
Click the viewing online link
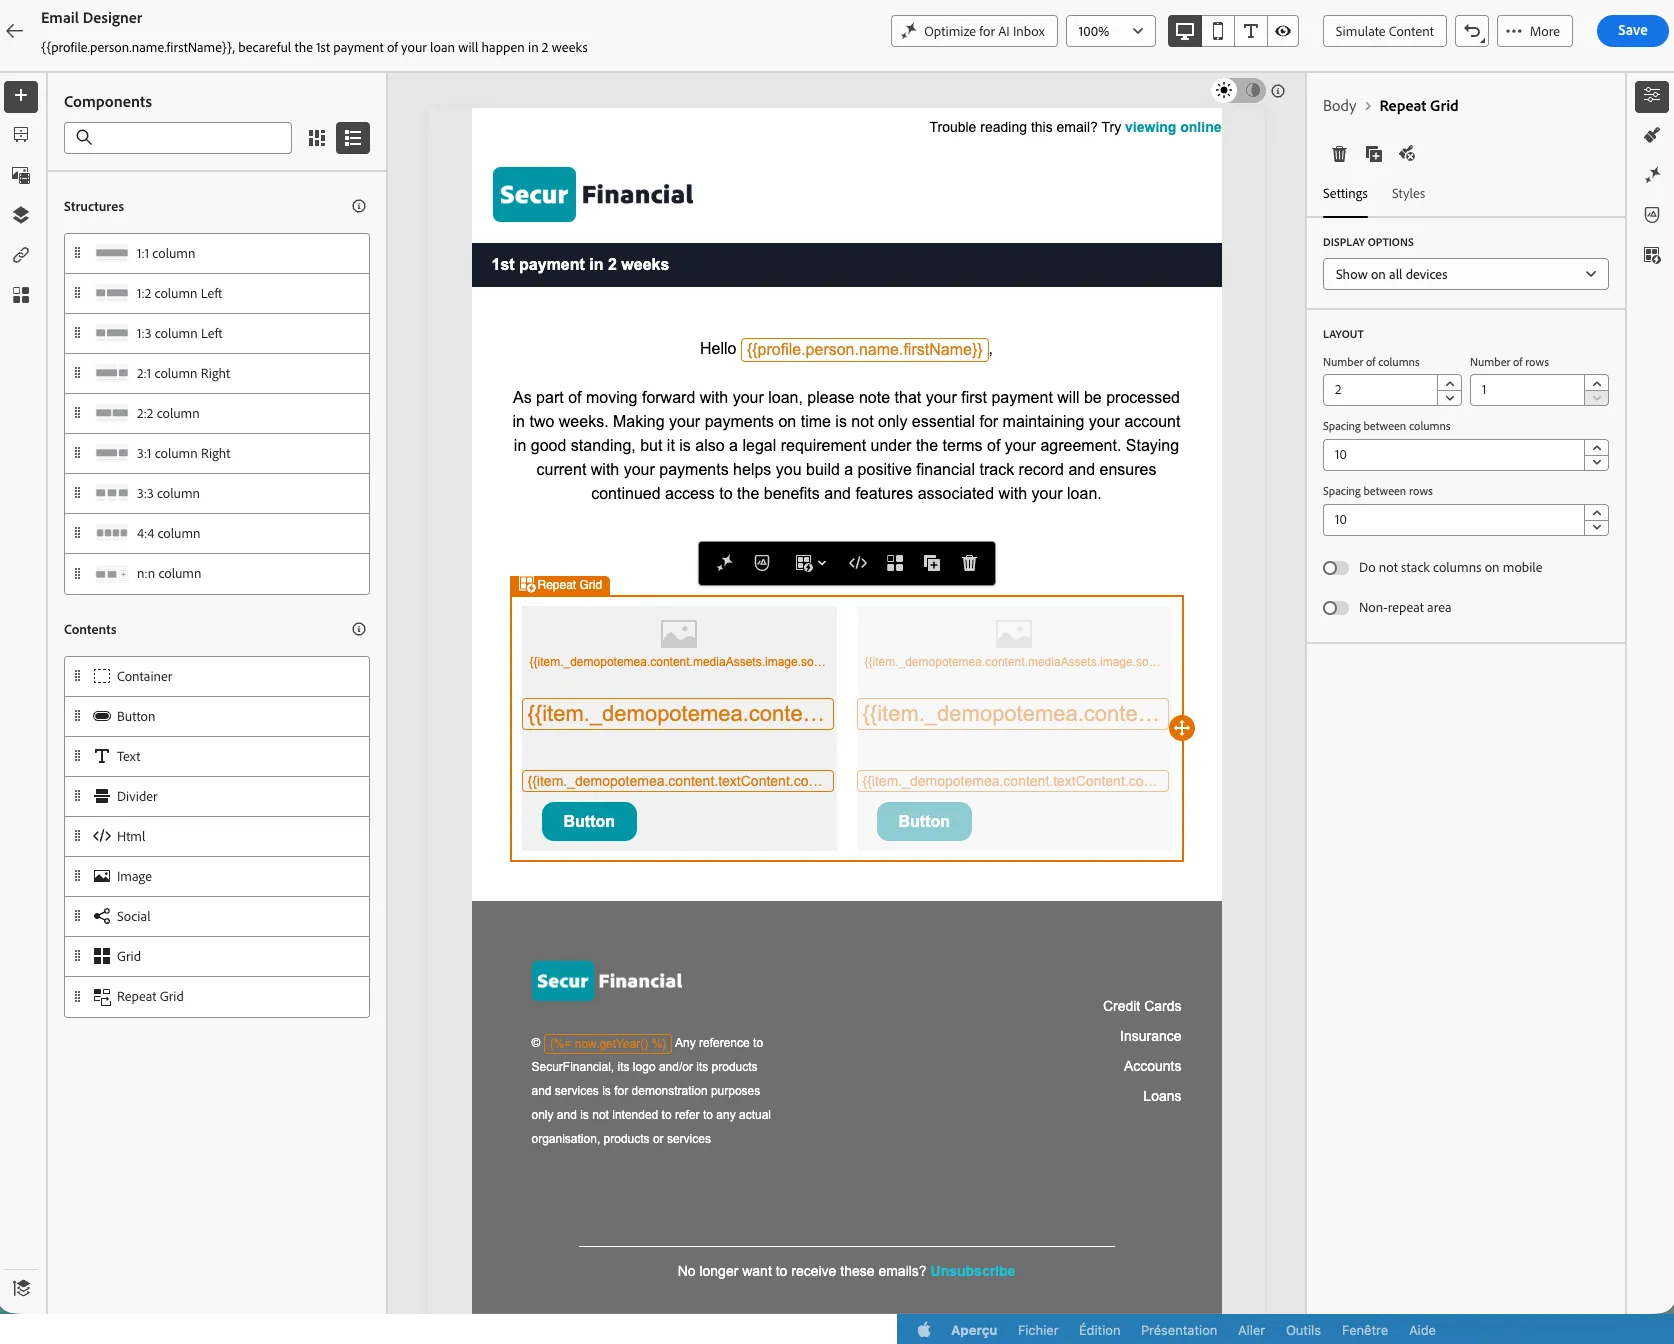1172,127
